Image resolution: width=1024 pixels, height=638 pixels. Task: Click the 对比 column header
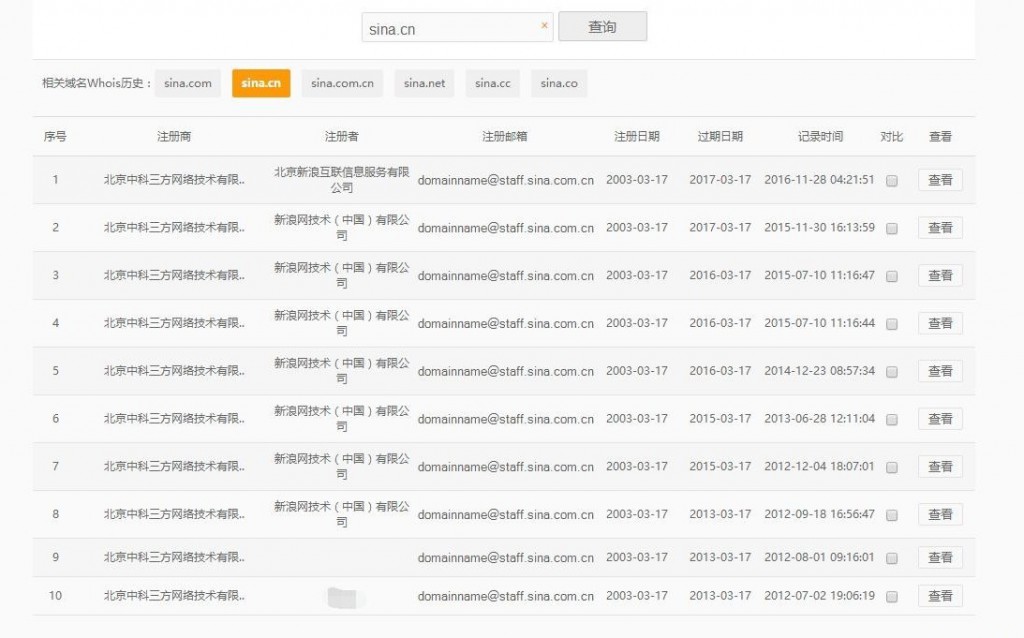891,136
